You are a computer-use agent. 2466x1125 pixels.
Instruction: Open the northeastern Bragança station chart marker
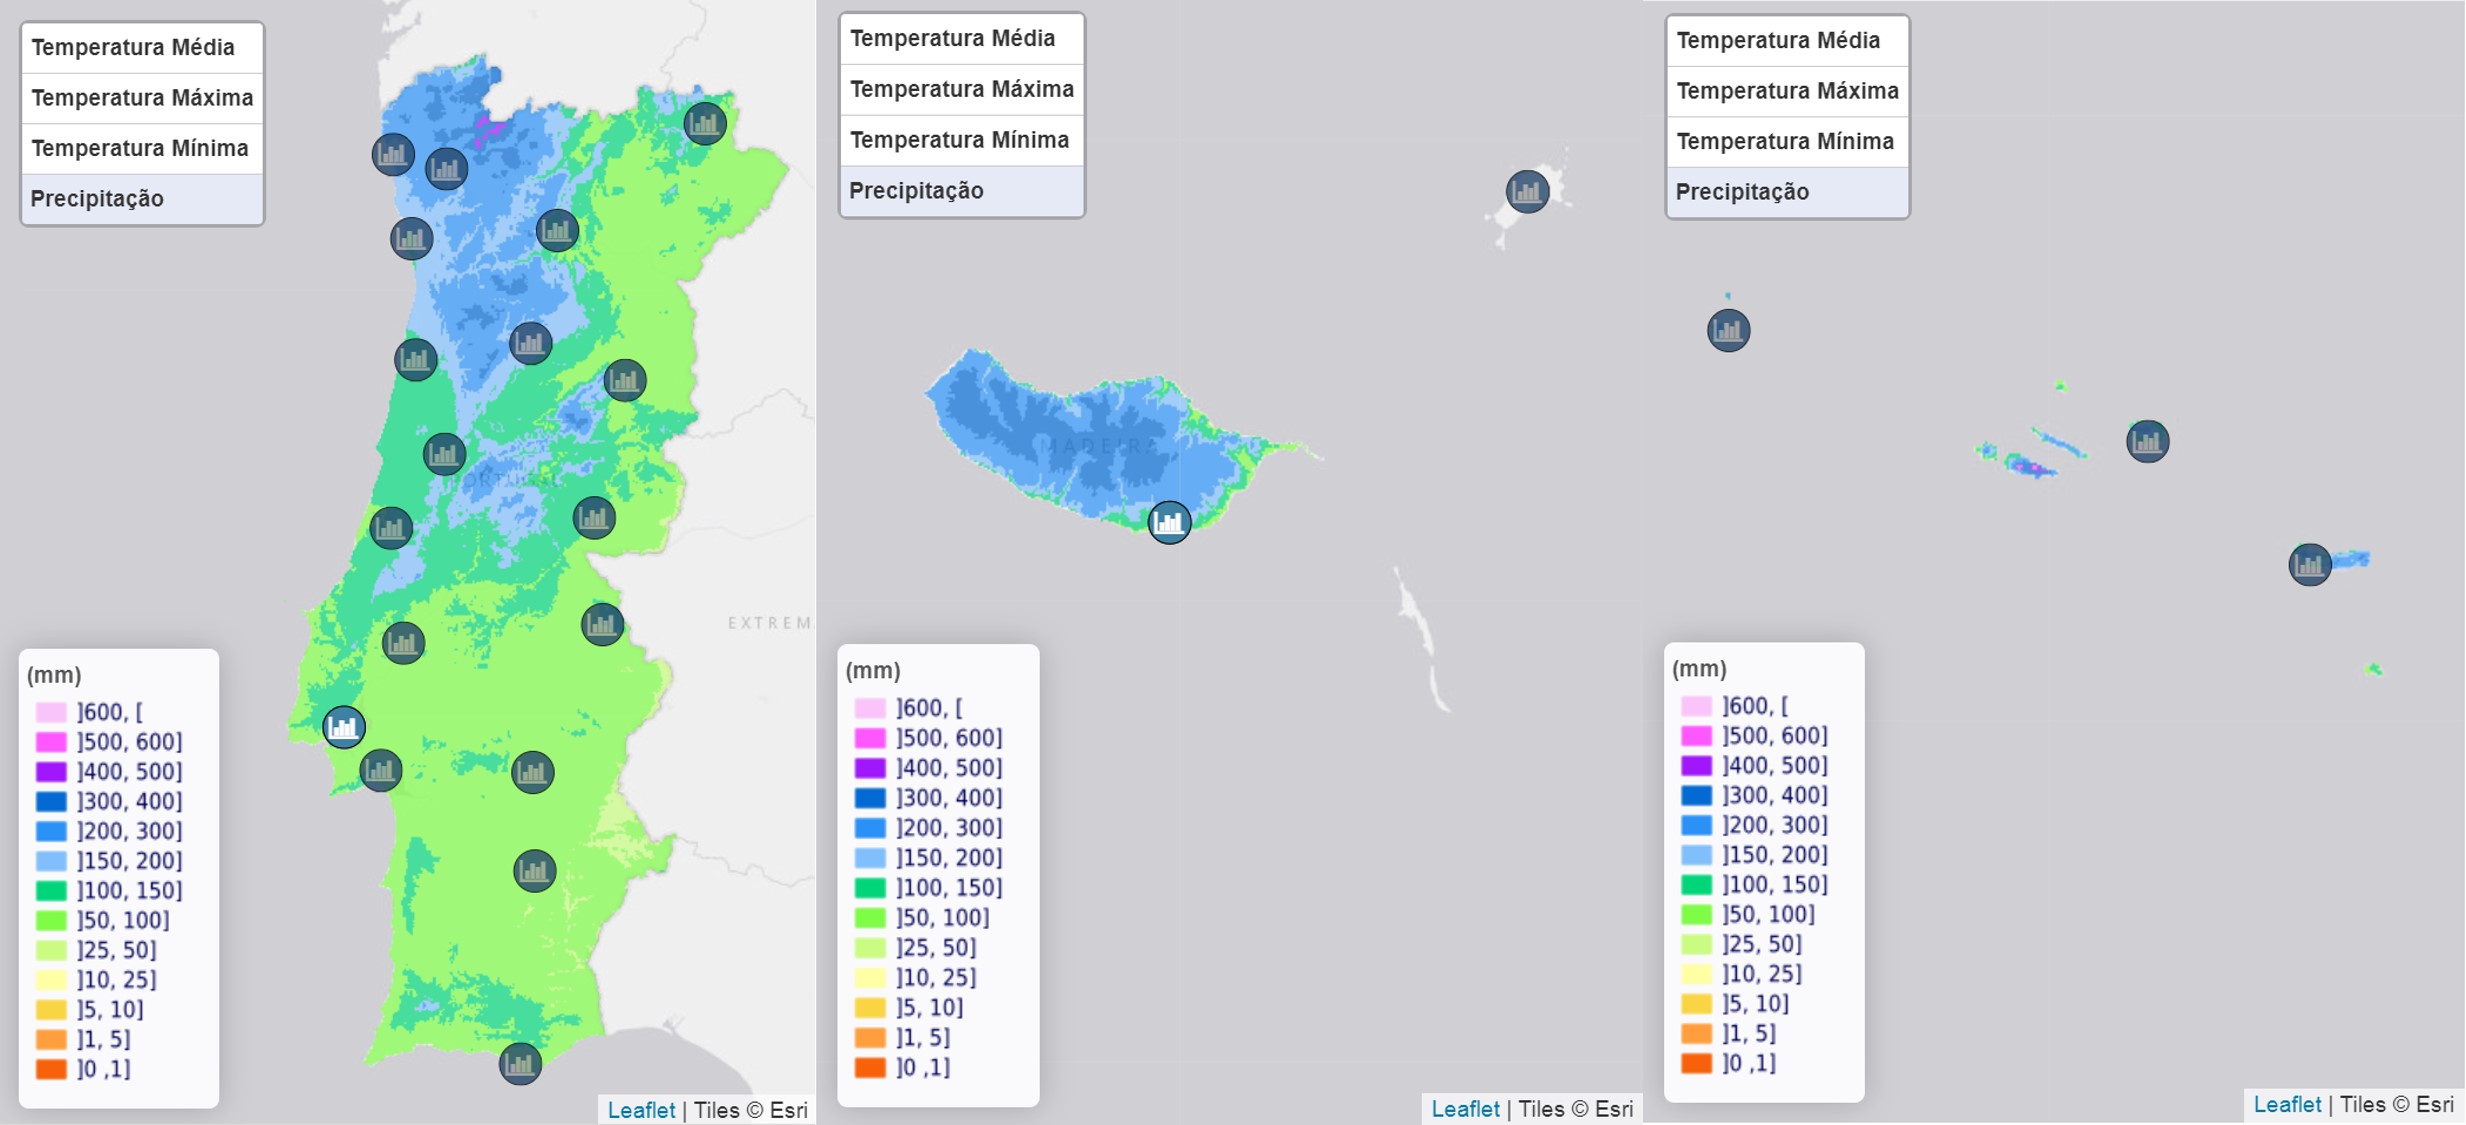coord(705,123)
